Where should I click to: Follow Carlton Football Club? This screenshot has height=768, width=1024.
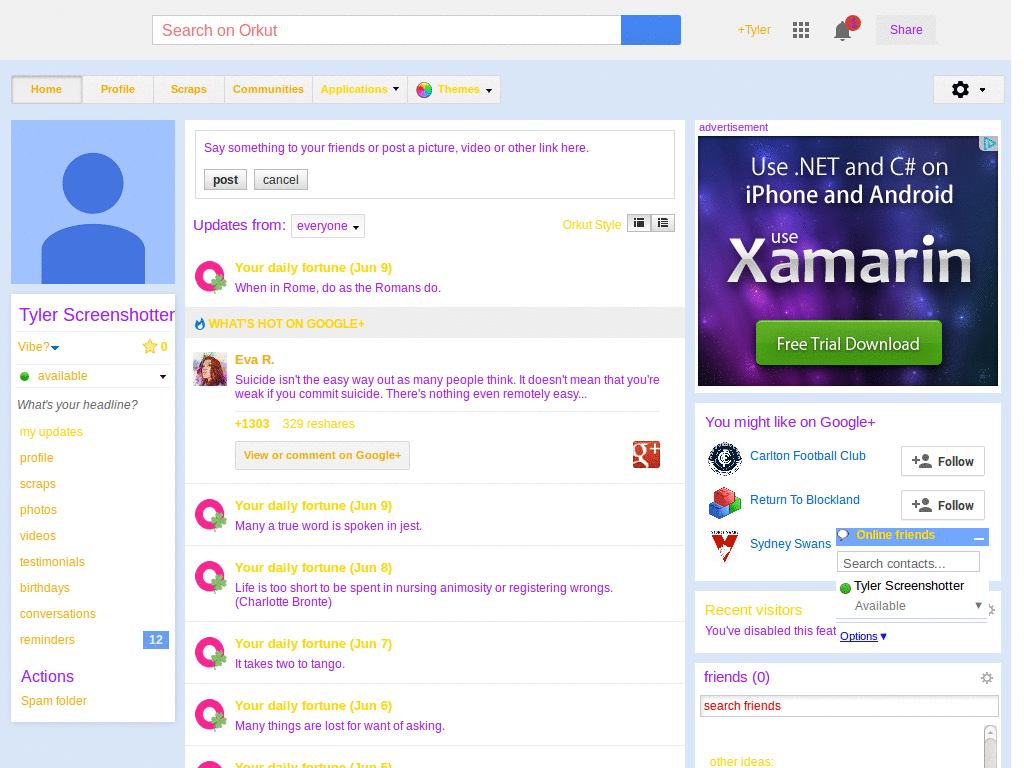click(942, 462)
